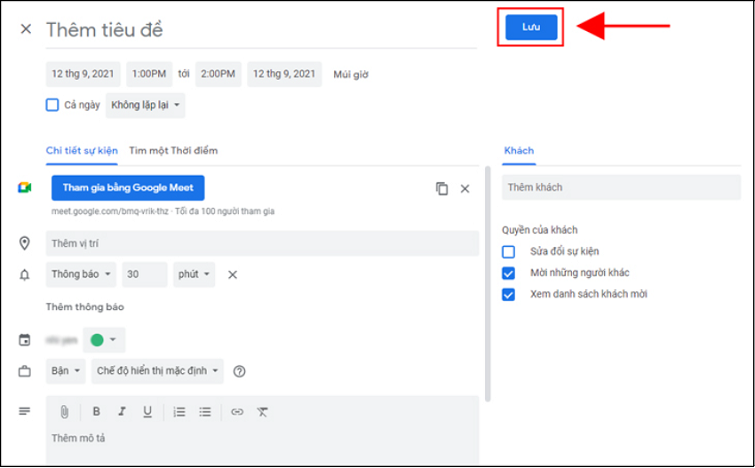Remove the Google Meet conferencing
755x468 pixels.
click(x=464, y=188)
